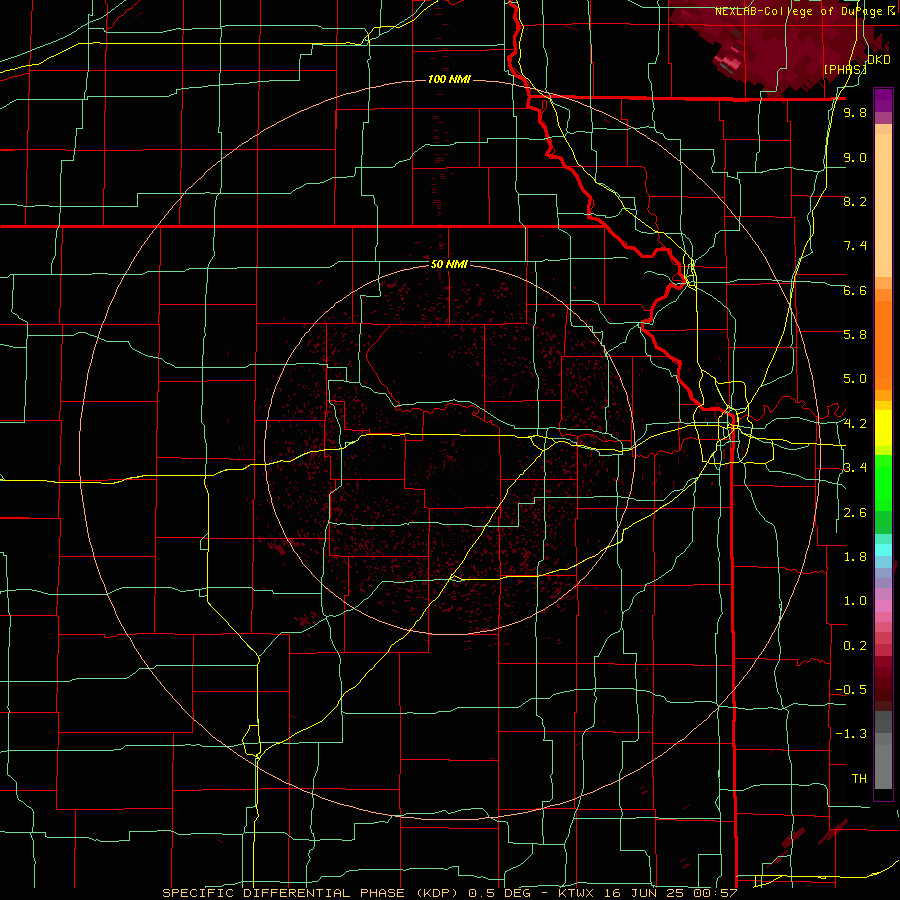Click the 7.4 legend value
The width and height of the screenshot is (900, 900).
[x=855, y=246]
